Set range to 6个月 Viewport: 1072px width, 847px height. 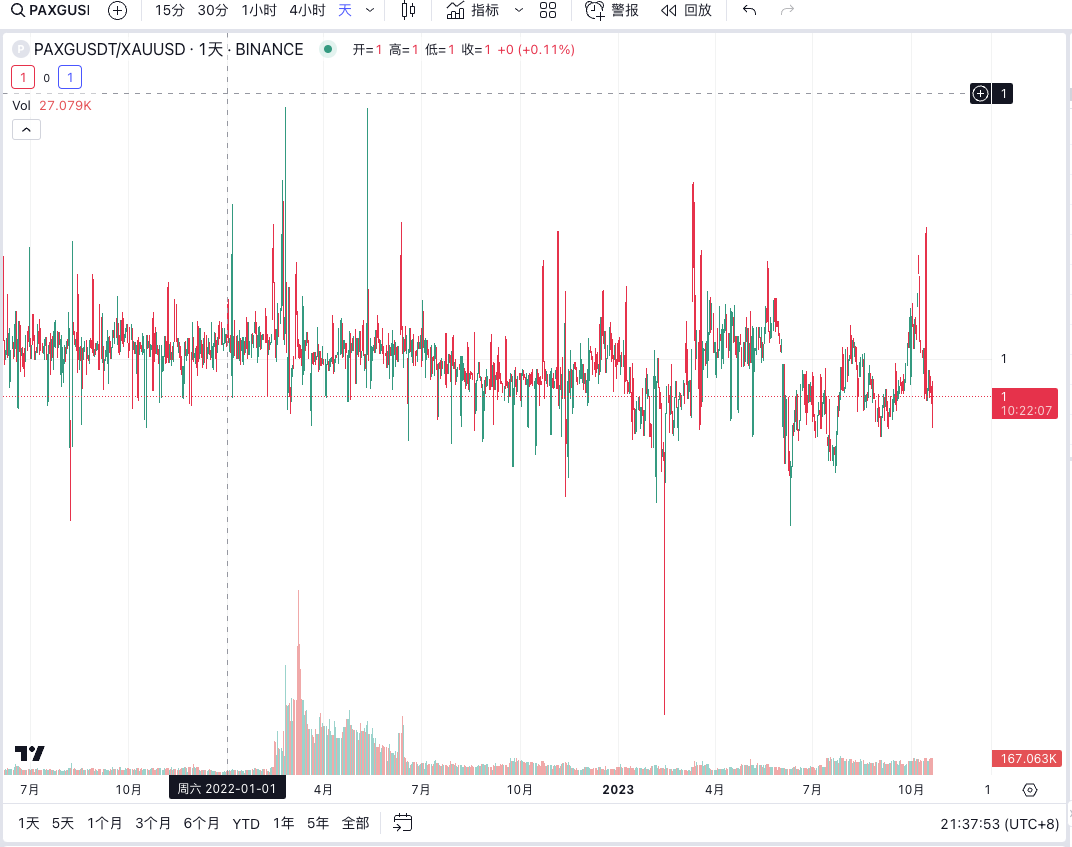pyautogui.click(x=202, y=823)
